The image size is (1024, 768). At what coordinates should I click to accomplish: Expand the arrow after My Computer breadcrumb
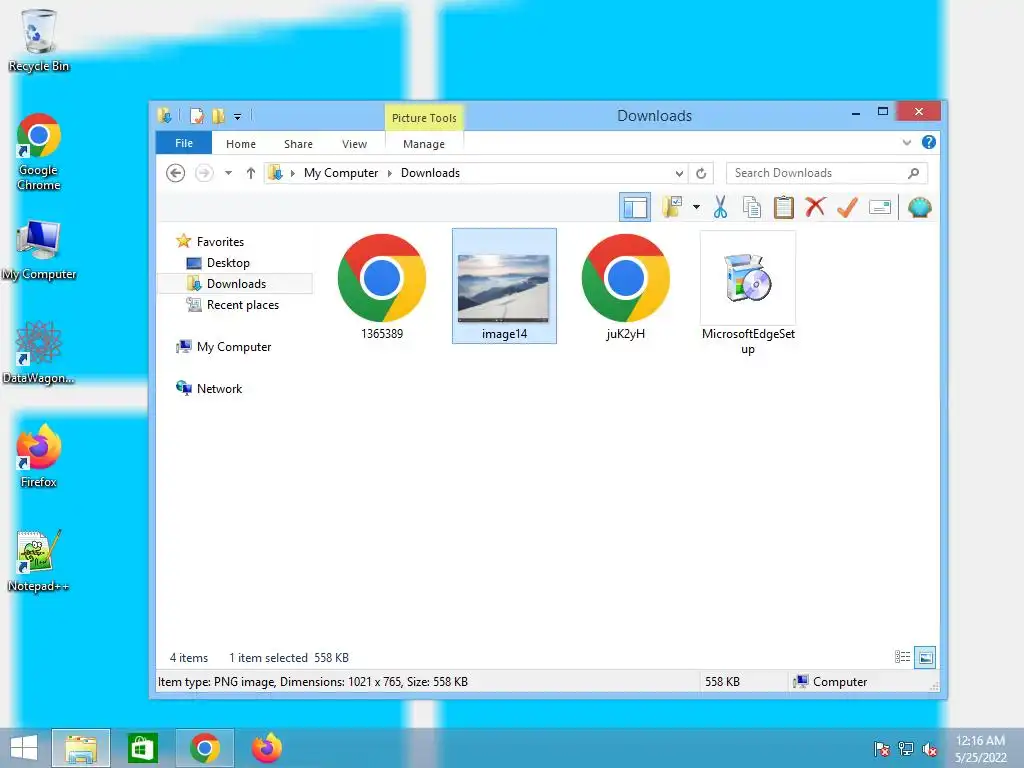(x=390, y=173)
